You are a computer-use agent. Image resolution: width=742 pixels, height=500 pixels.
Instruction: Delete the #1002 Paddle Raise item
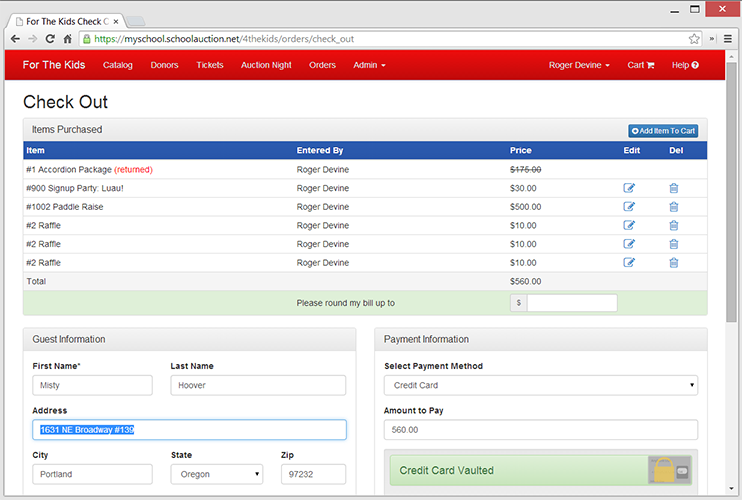tap(674, 206)
